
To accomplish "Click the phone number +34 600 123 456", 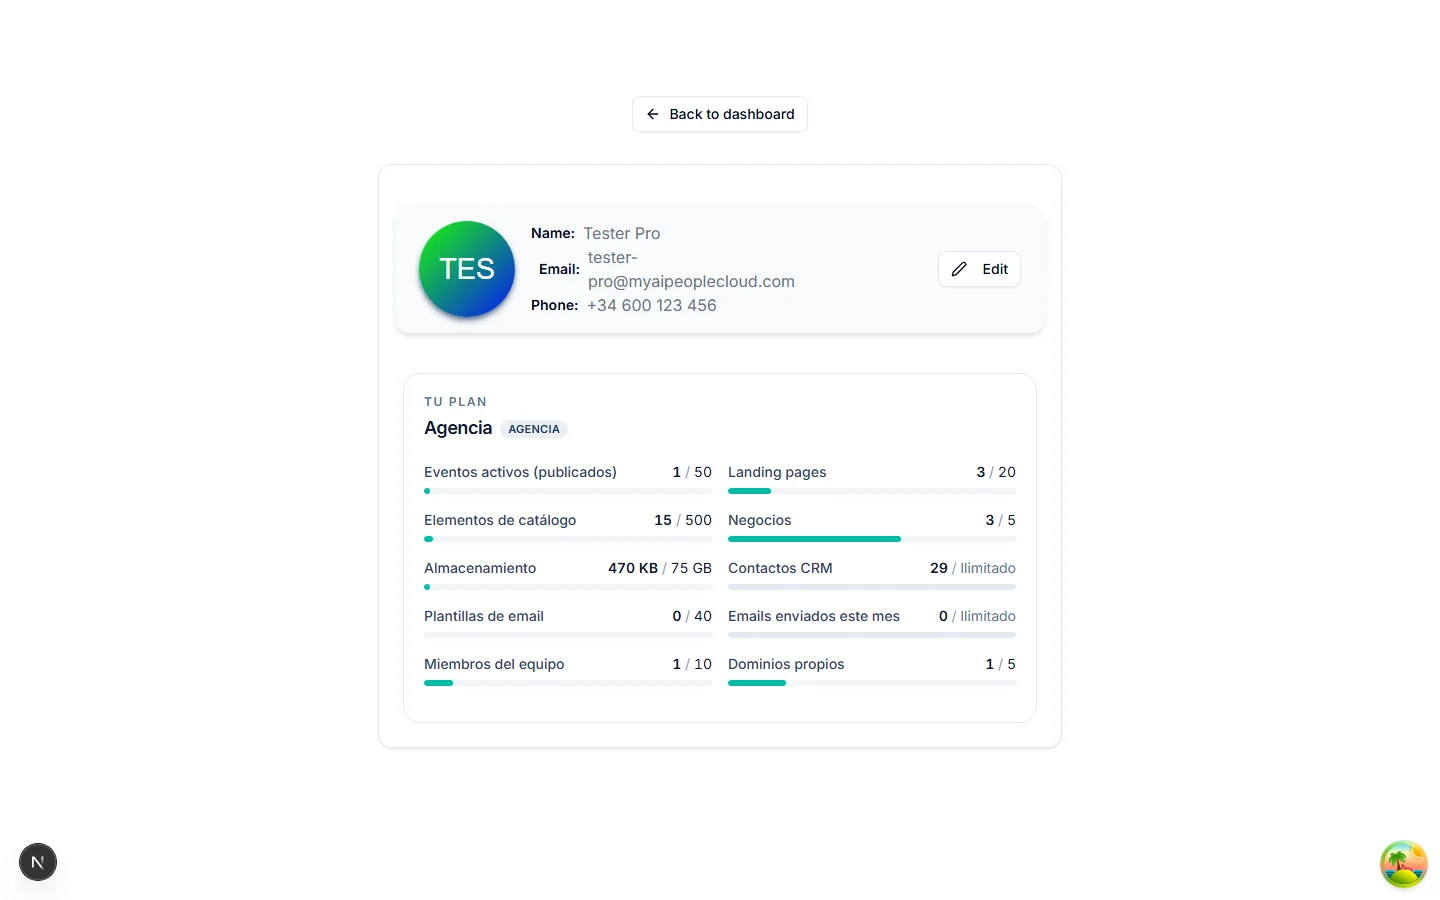I will point(652,305).
